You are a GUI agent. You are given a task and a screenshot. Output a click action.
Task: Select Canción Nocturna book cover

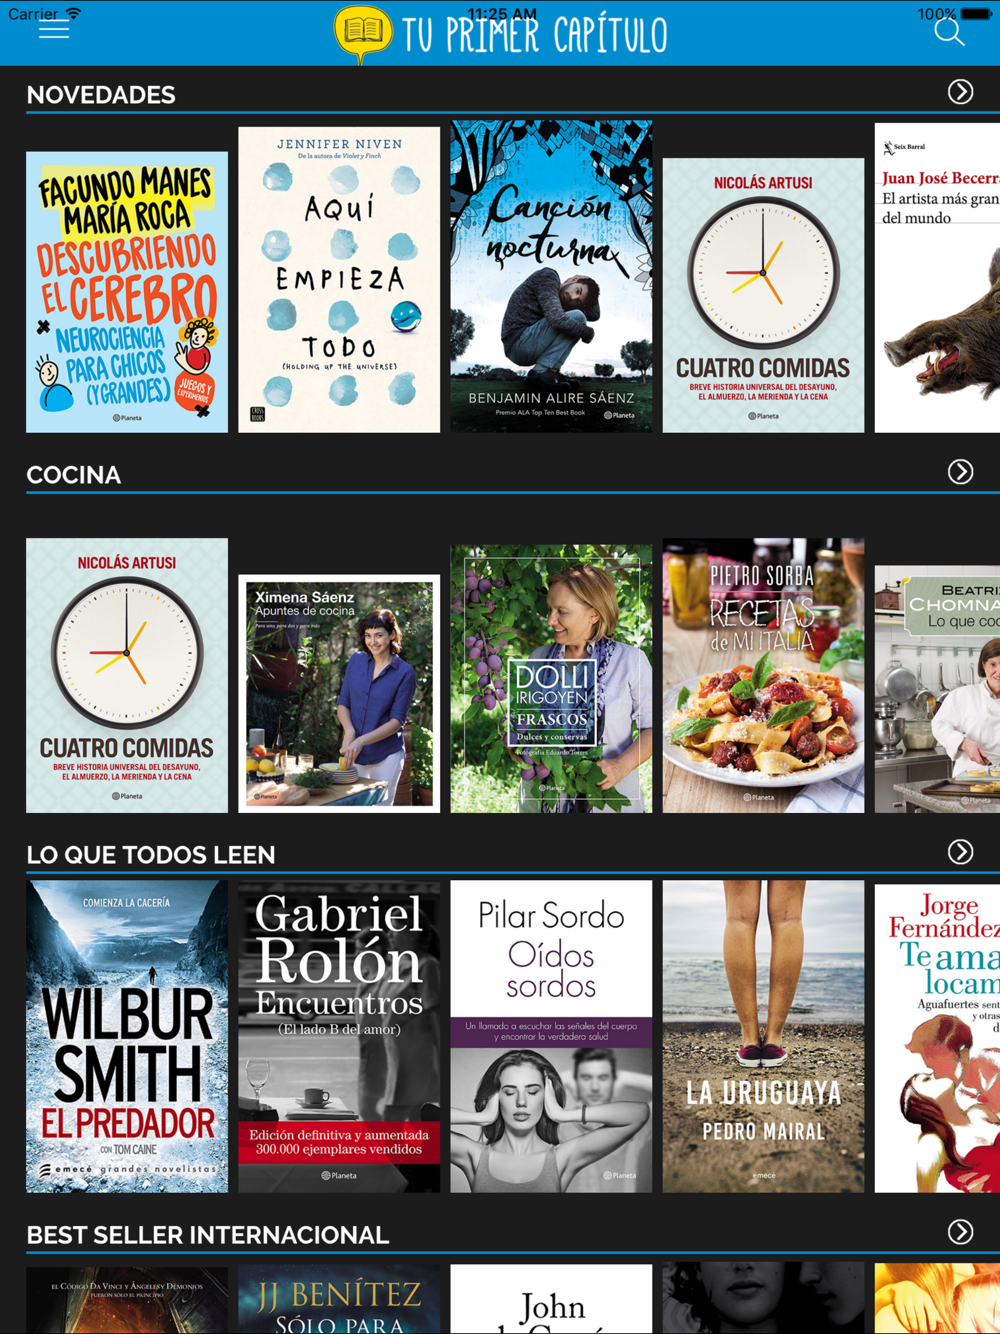click(551, 277)
